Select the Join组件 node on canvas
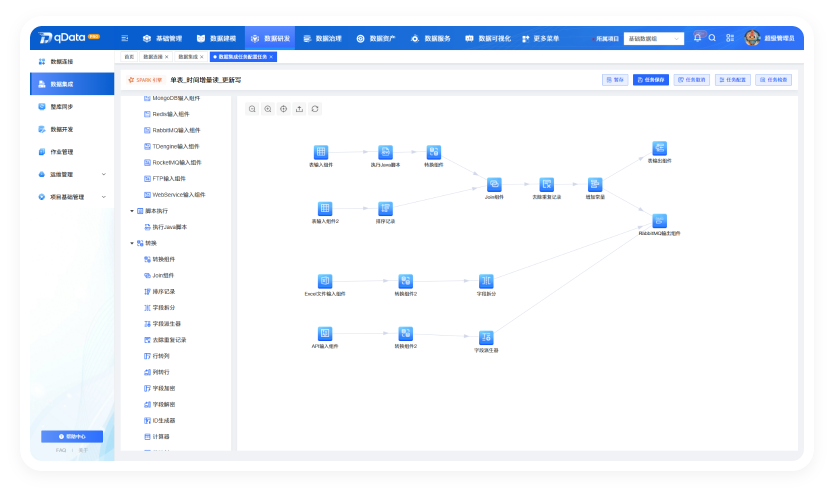The width and height of the screenshot is (834, 495). pyautogui.click(x=494, y=184)
